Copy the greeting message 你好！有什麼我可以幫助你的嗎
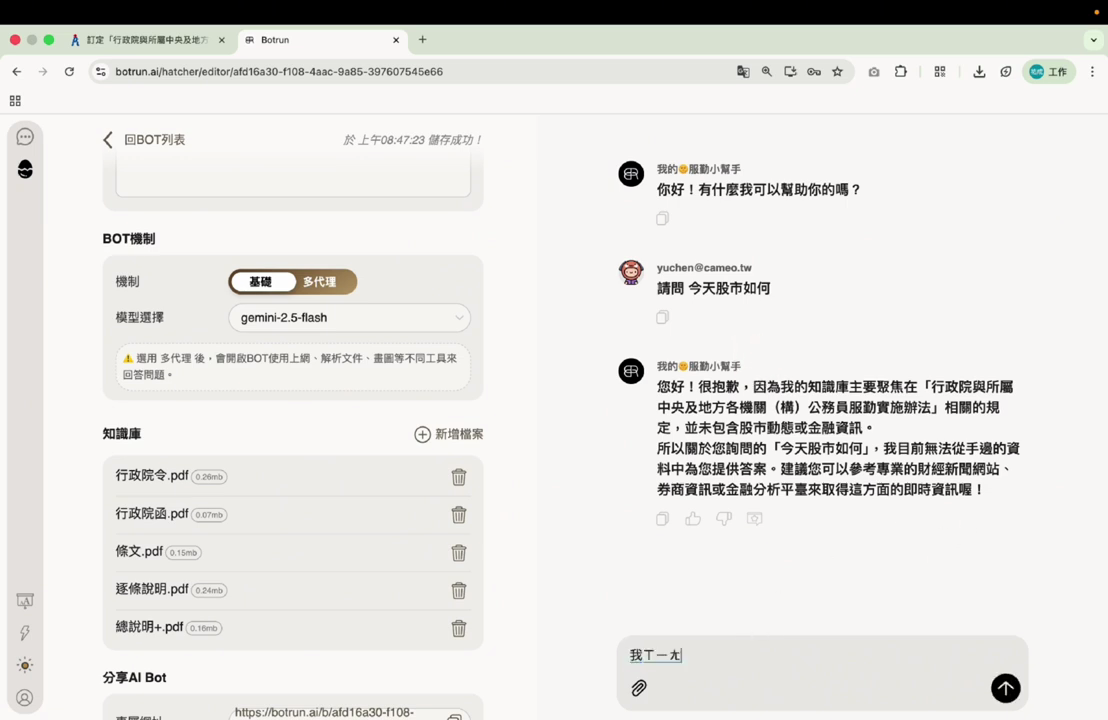1108x720 pixels. pyautogui.click(x=662, y=218)
